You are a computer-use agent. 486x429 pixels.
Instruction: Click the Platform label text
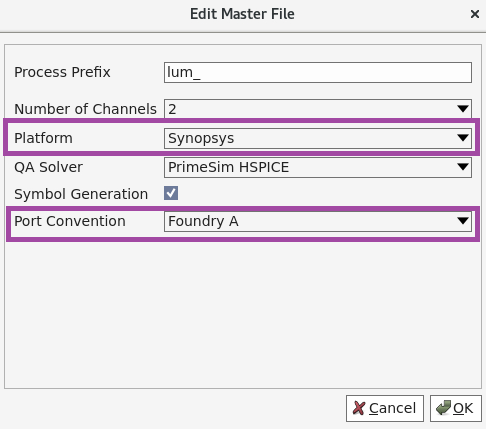click(x=43, y=138)
